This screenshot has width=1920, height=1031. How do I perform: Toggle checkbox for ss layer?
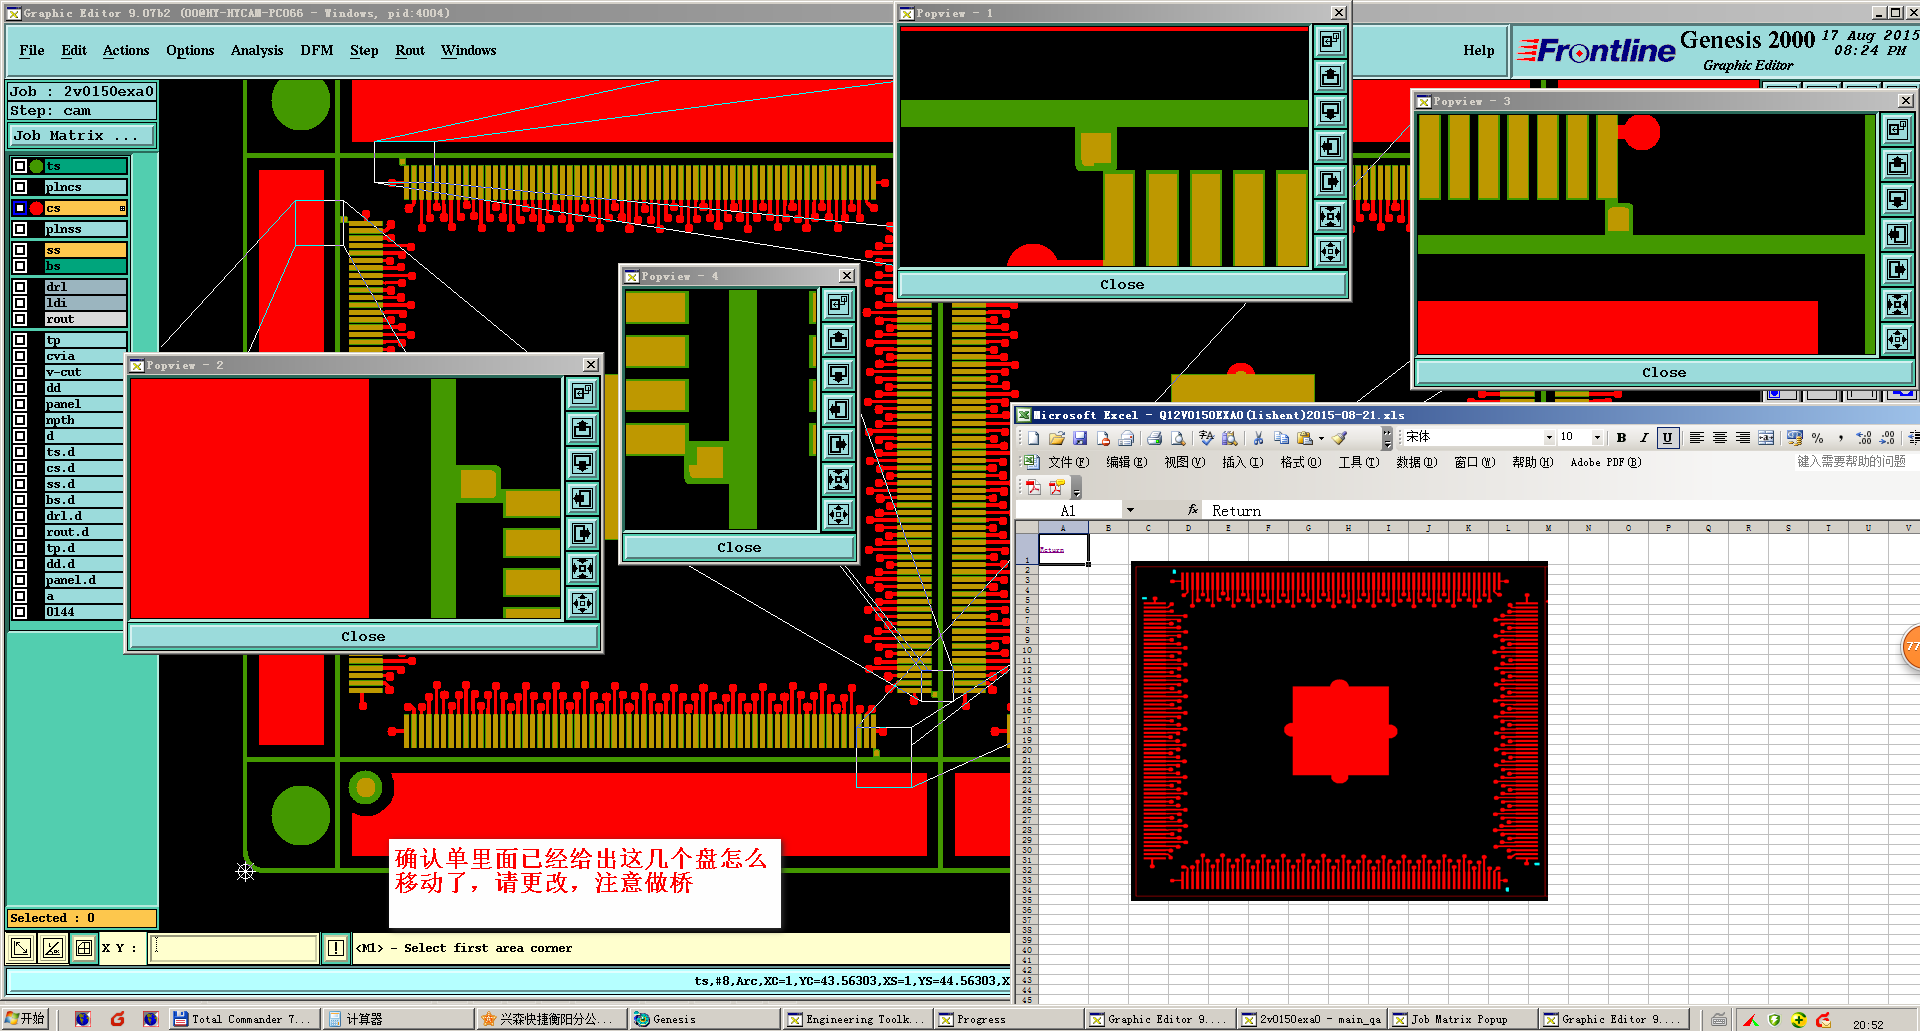(x=20, y=250)
